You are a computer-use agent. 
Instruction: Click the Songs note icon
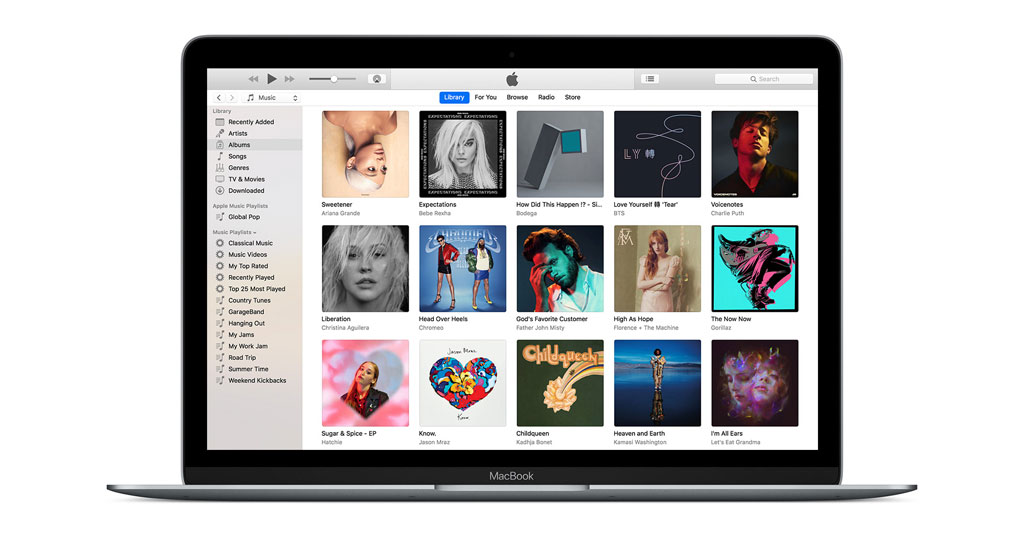(220, 156)
